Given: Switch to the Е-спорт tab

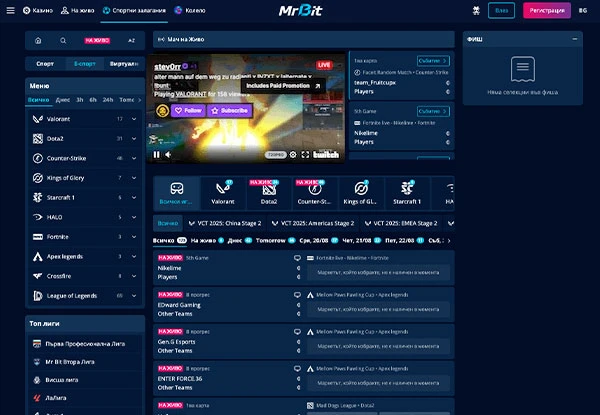Looking at the screenshot, I should pyautogui.click(x=85, y=64).
